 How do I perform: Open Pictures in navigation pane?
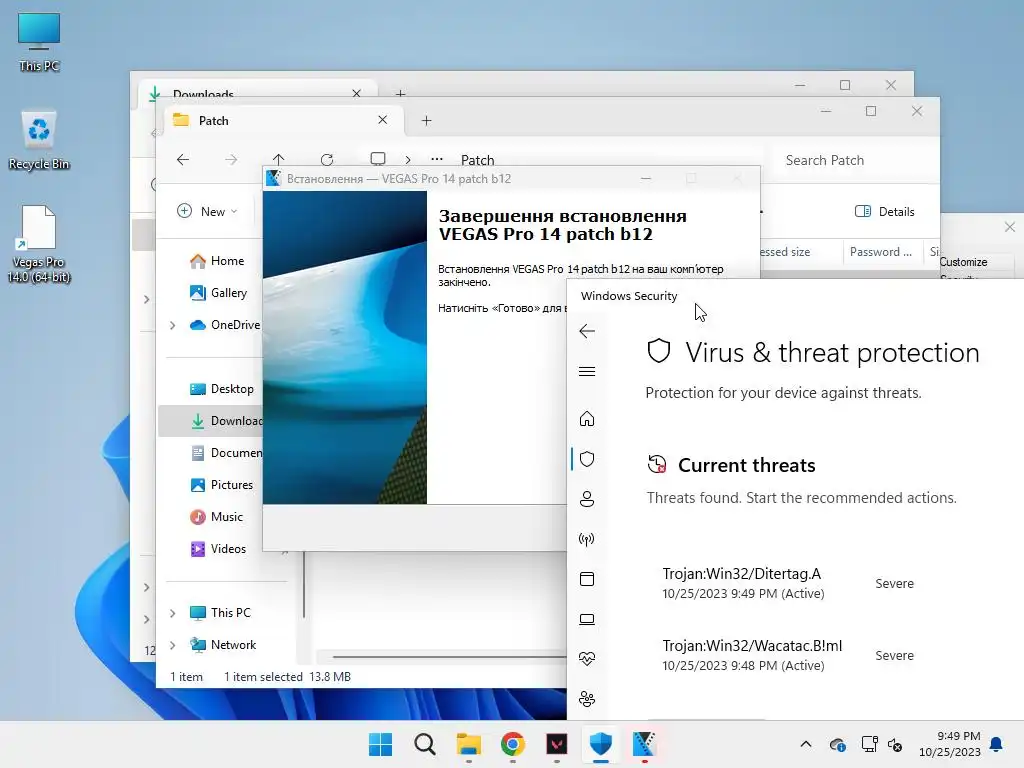pos(221,485)
